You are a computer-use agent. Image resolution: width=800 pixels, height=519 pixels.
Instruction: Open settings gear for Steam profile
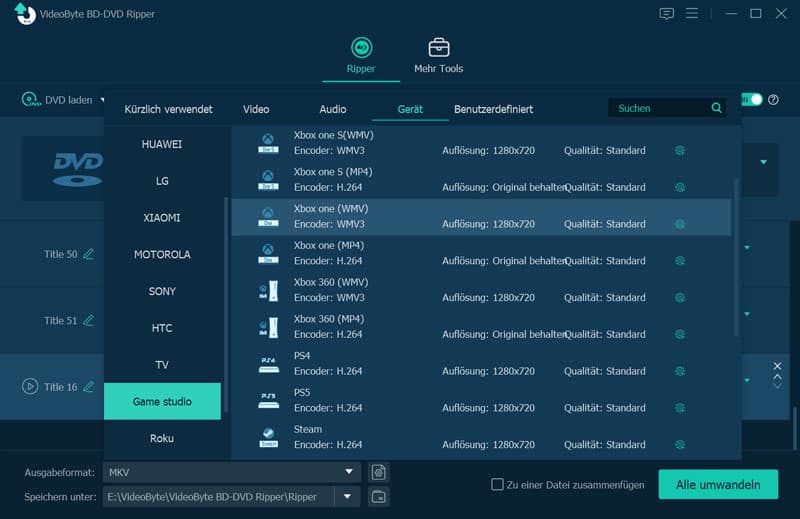[x=680, y=444]
